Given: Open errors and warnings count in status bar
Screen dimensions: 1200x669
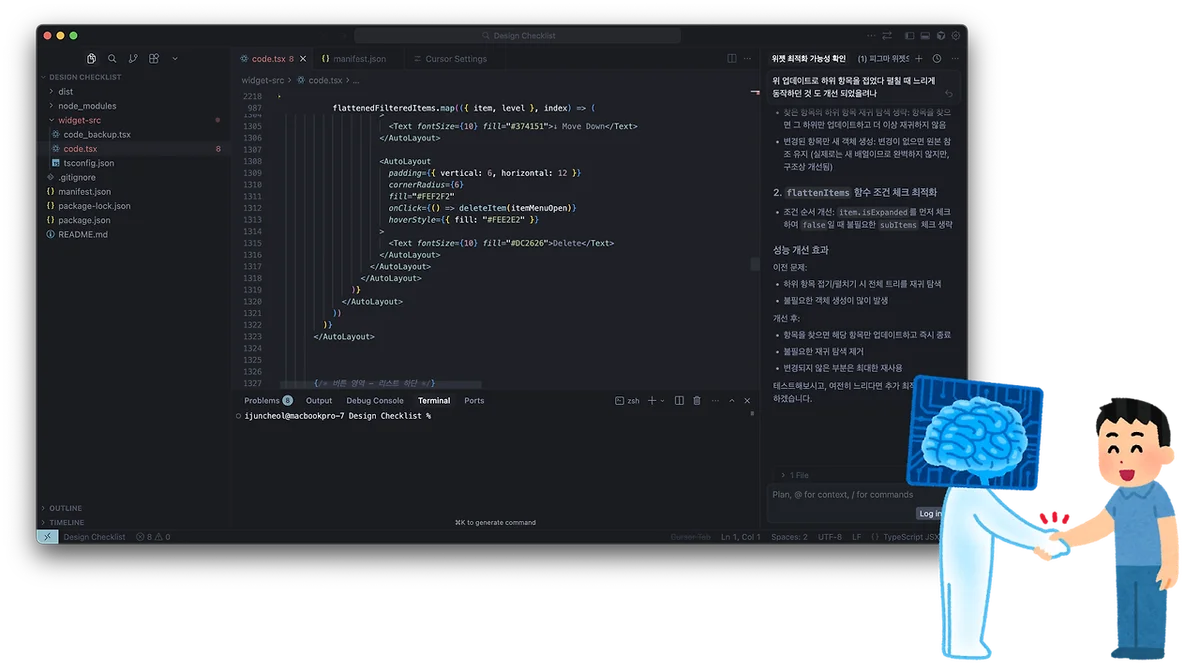Looking at the screenshot, I should (153, 537).
